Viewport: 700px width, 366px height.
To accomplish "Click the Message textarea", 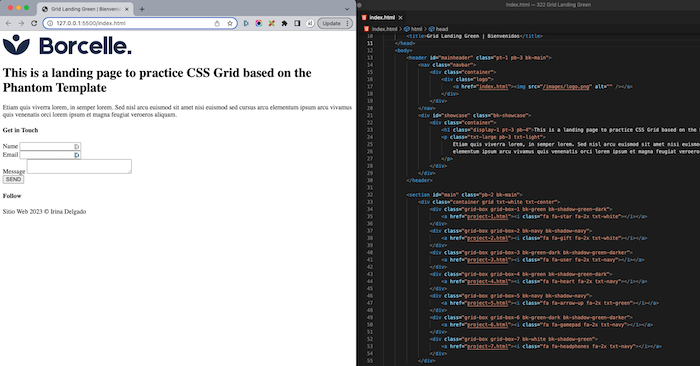I will pos(79,166).
